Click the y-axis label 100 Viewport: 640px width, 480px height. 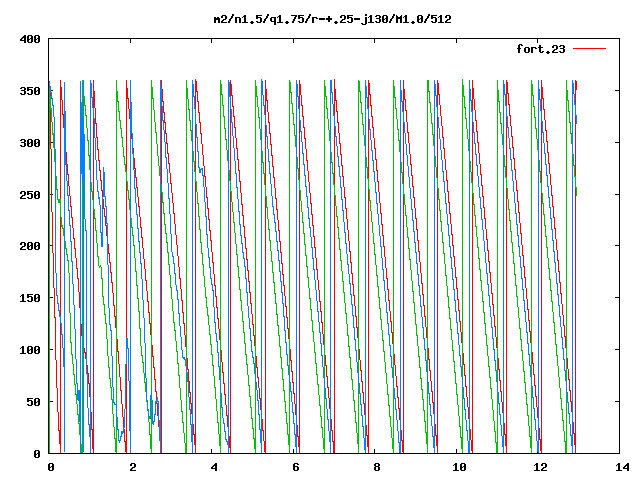[x=30, y=350]
